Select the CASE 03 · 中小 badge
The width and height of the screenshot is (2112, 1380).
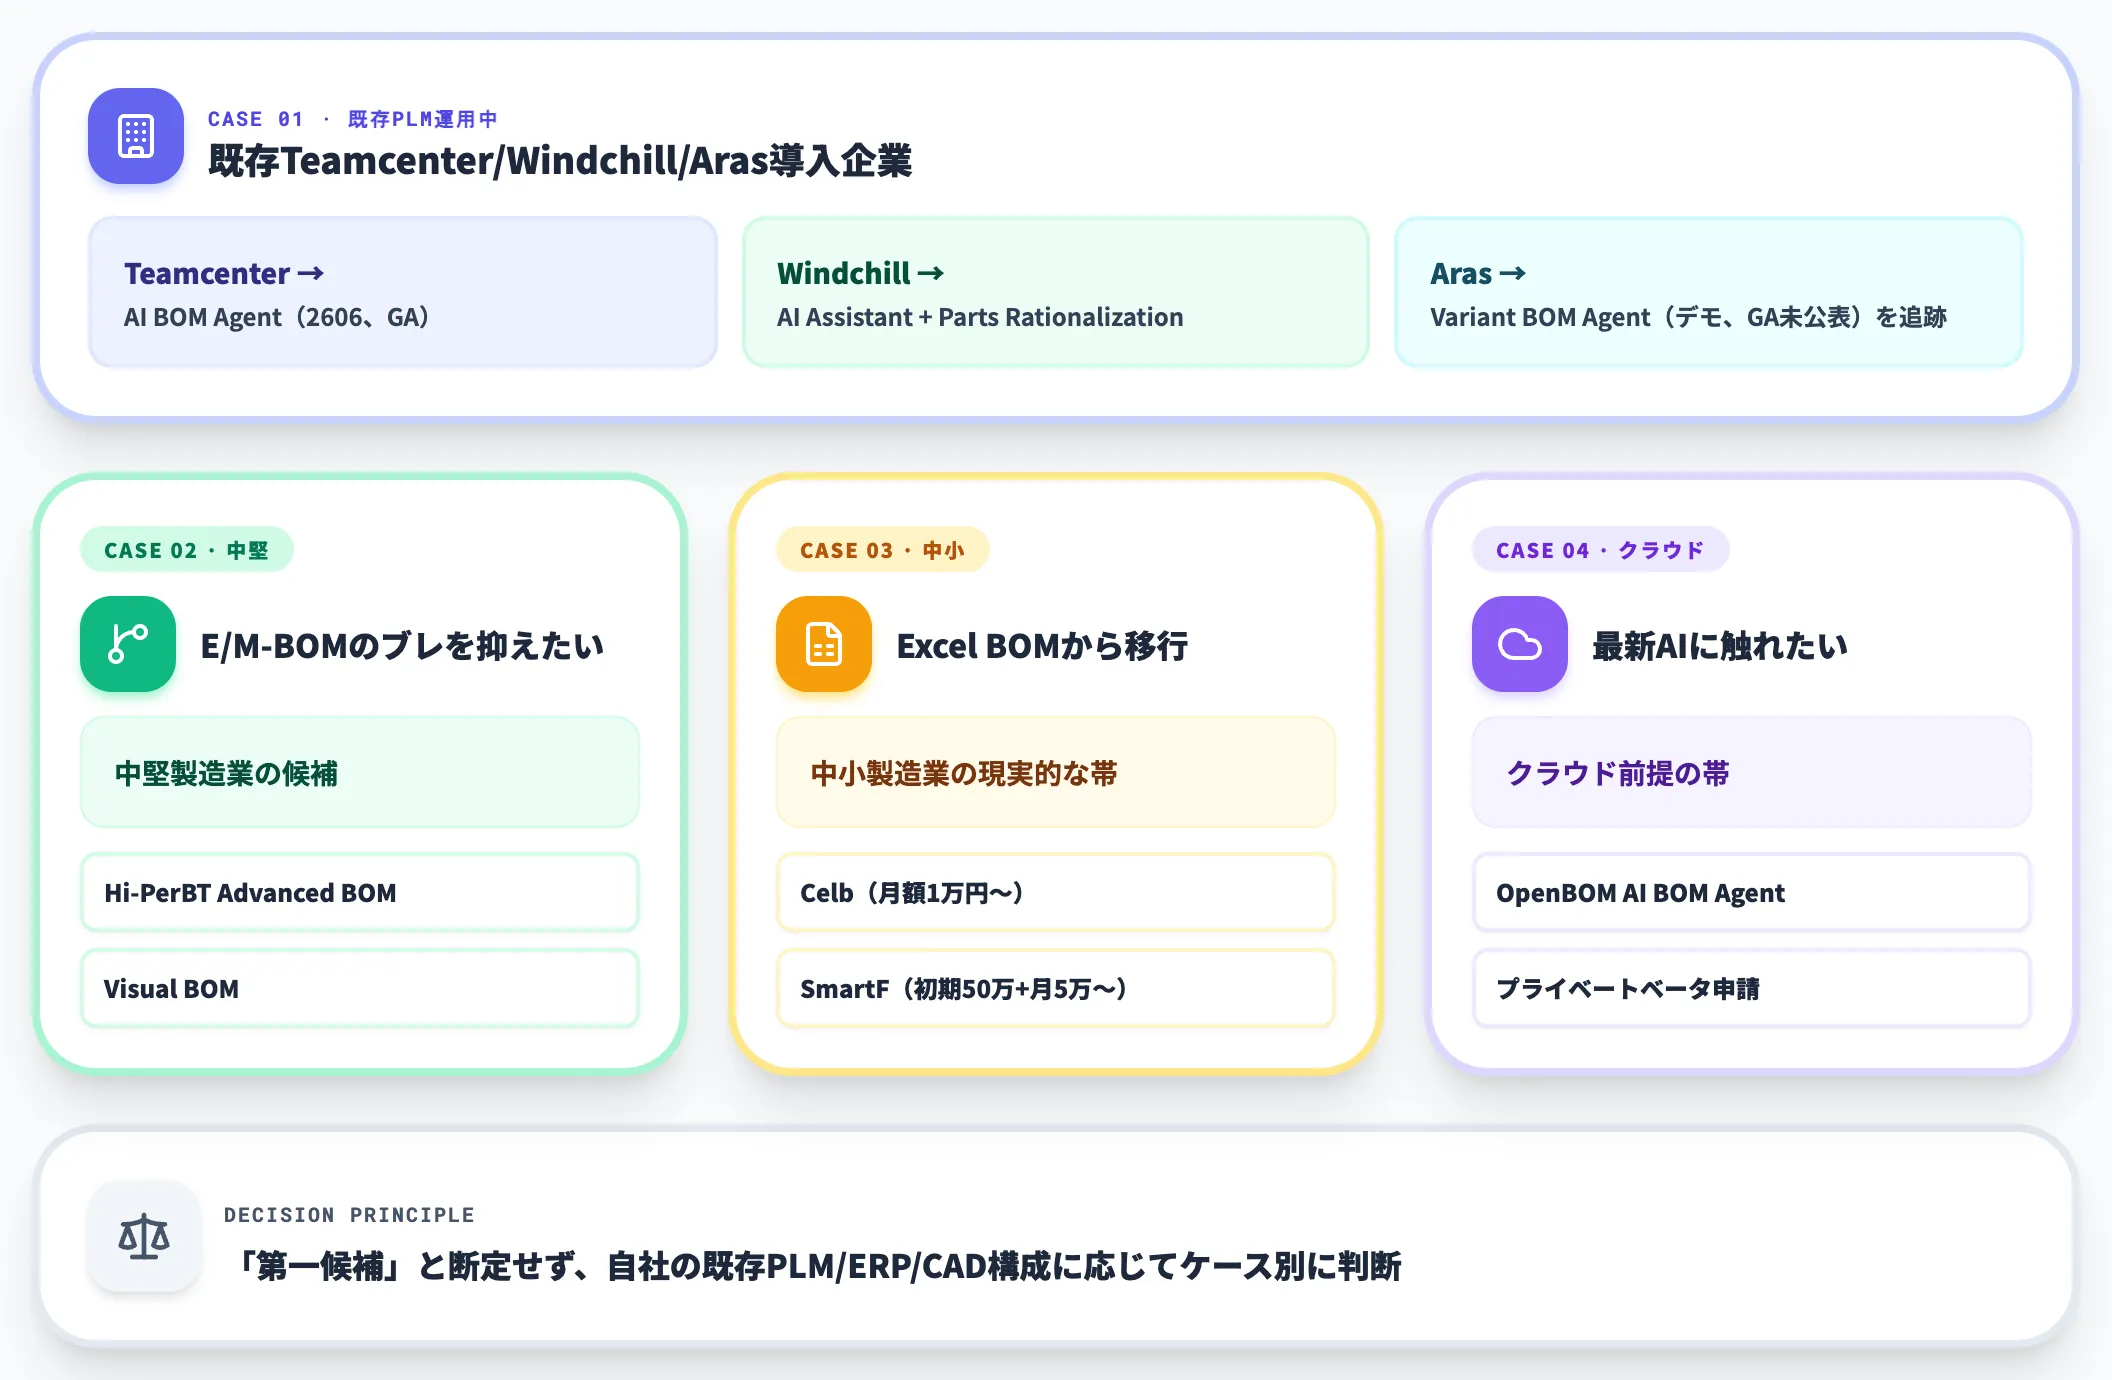882,550
